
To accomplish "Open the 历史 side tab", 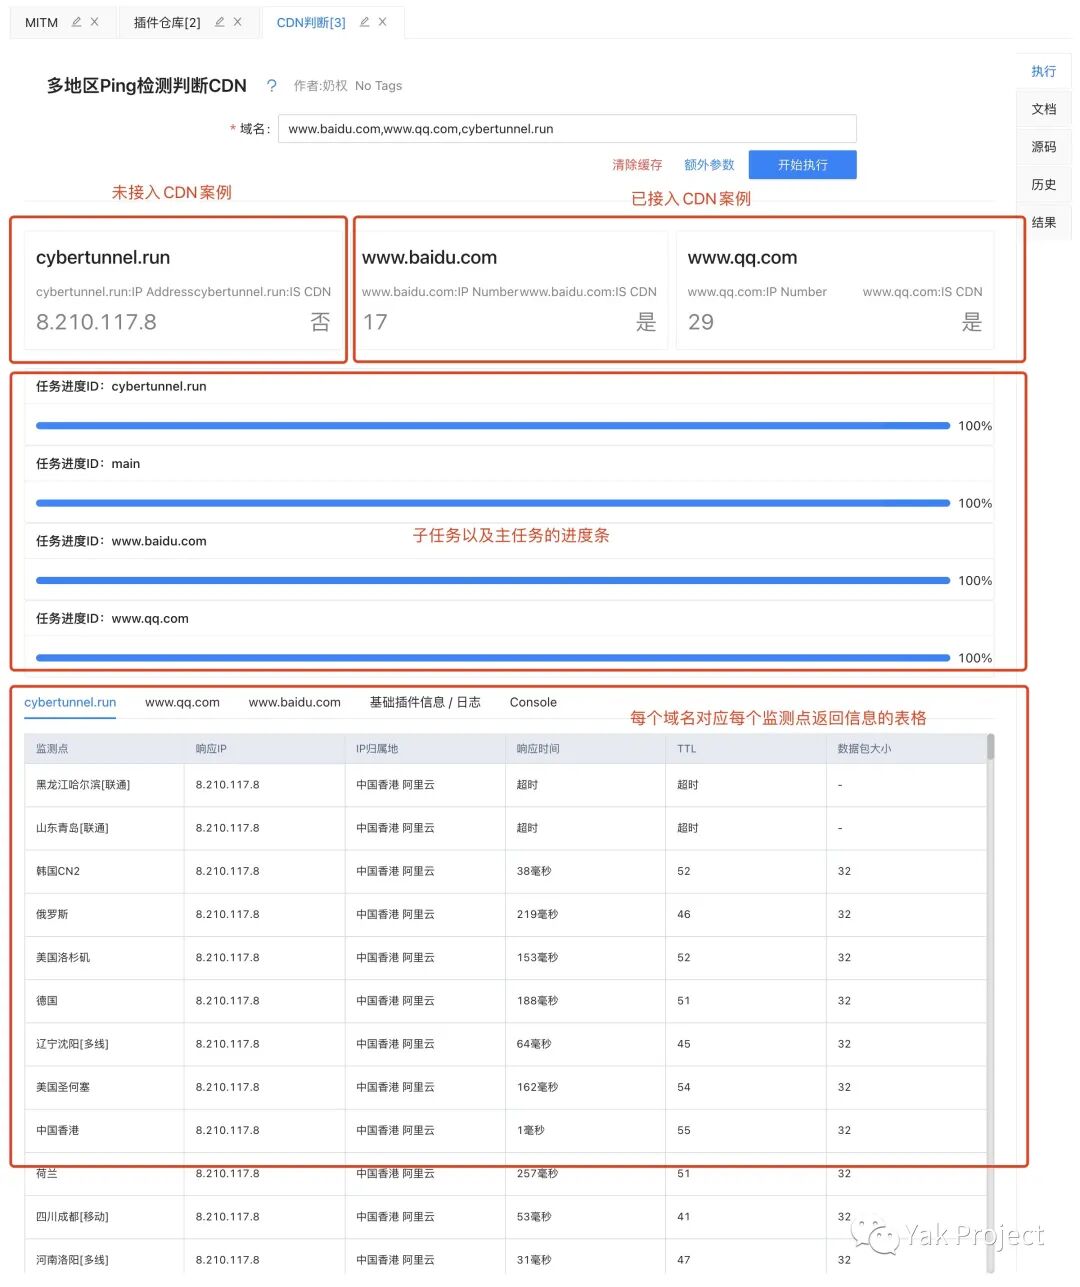I will [x=1044, y=185].
